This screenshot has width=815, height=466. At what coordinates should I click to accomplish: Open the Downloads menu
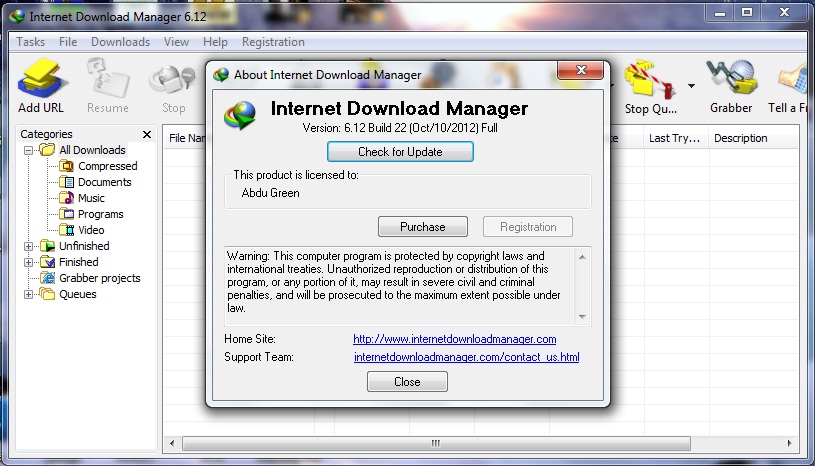[121, 42]
